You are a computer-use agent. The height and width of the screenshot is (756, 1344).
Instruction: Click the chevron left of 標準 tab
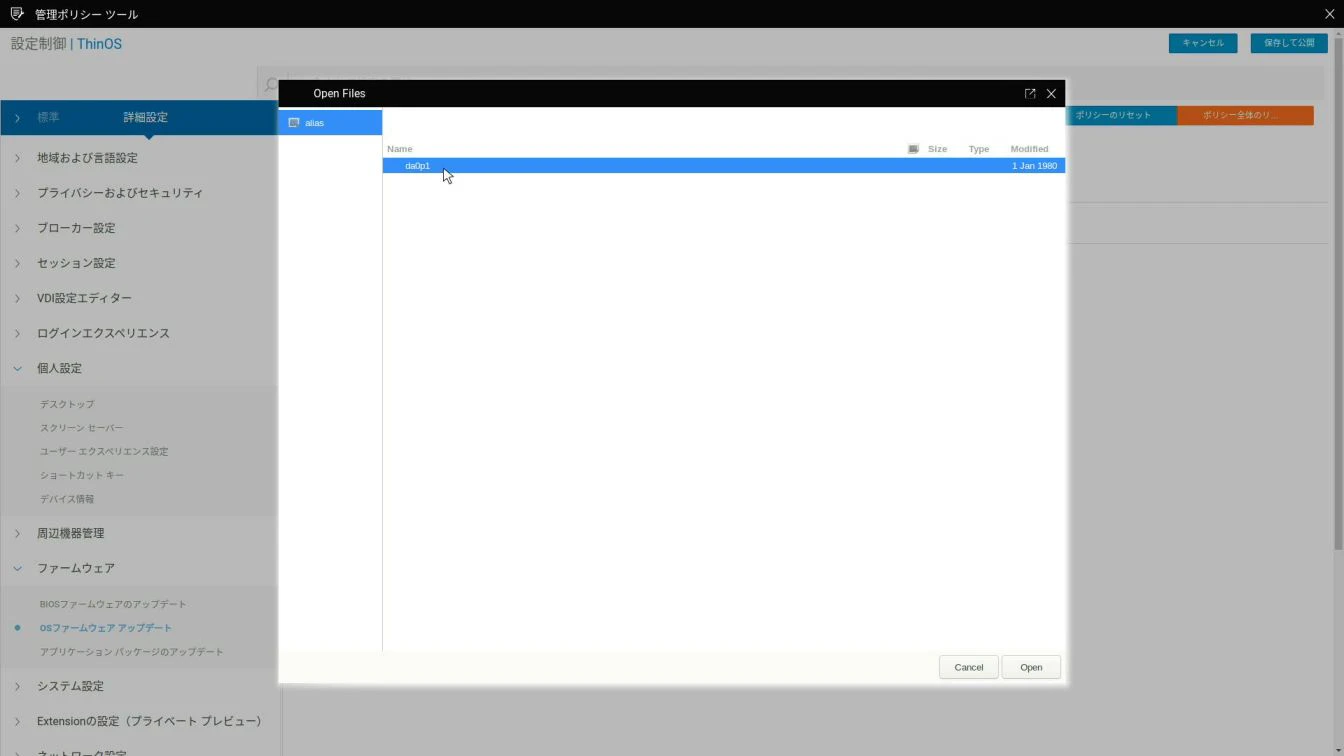pos(17,118)
